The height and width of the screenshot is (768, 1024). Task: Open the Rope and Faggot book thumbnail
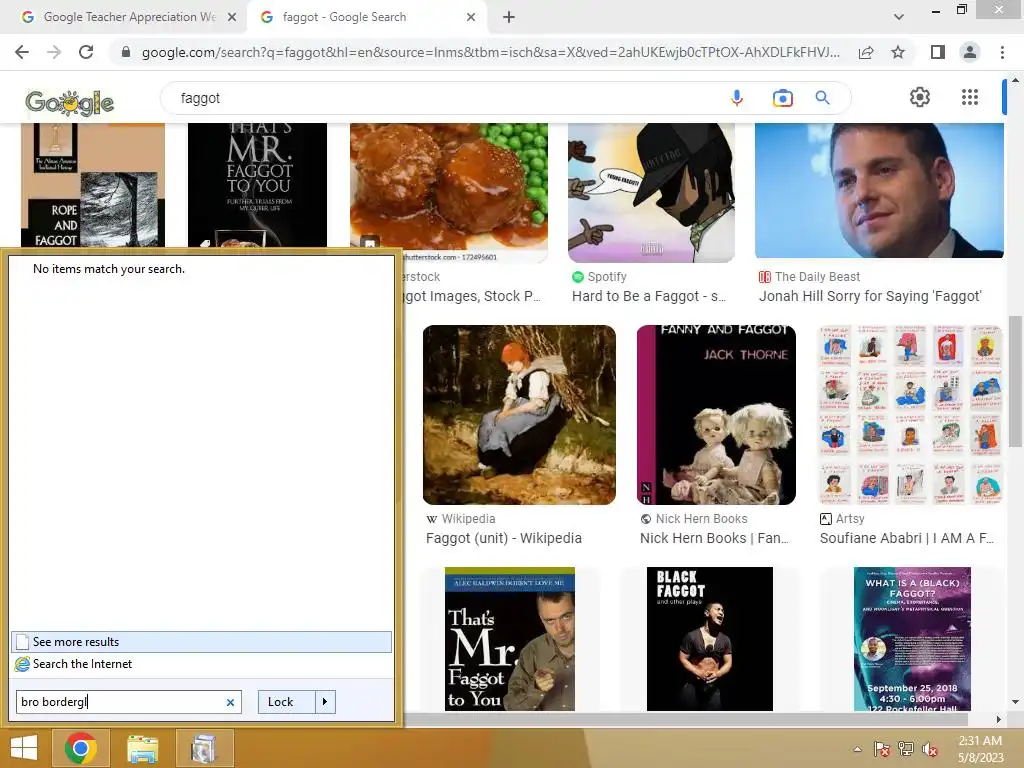[93, 185]
